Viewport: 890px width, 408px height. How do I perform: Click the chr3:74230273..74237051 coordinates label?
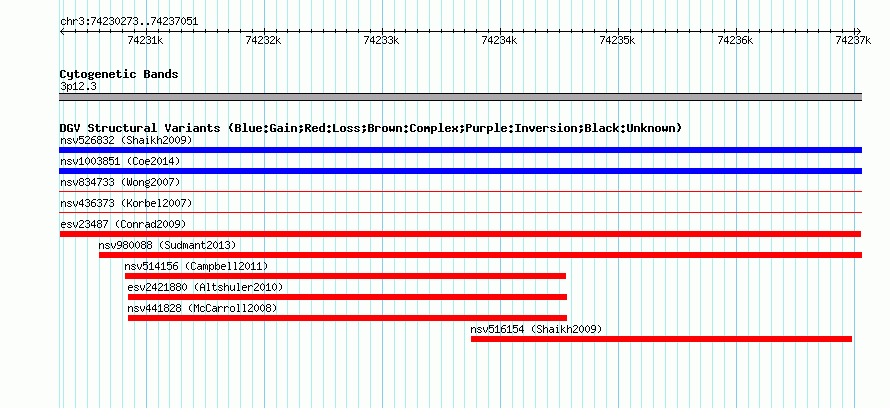coord(129,22)
